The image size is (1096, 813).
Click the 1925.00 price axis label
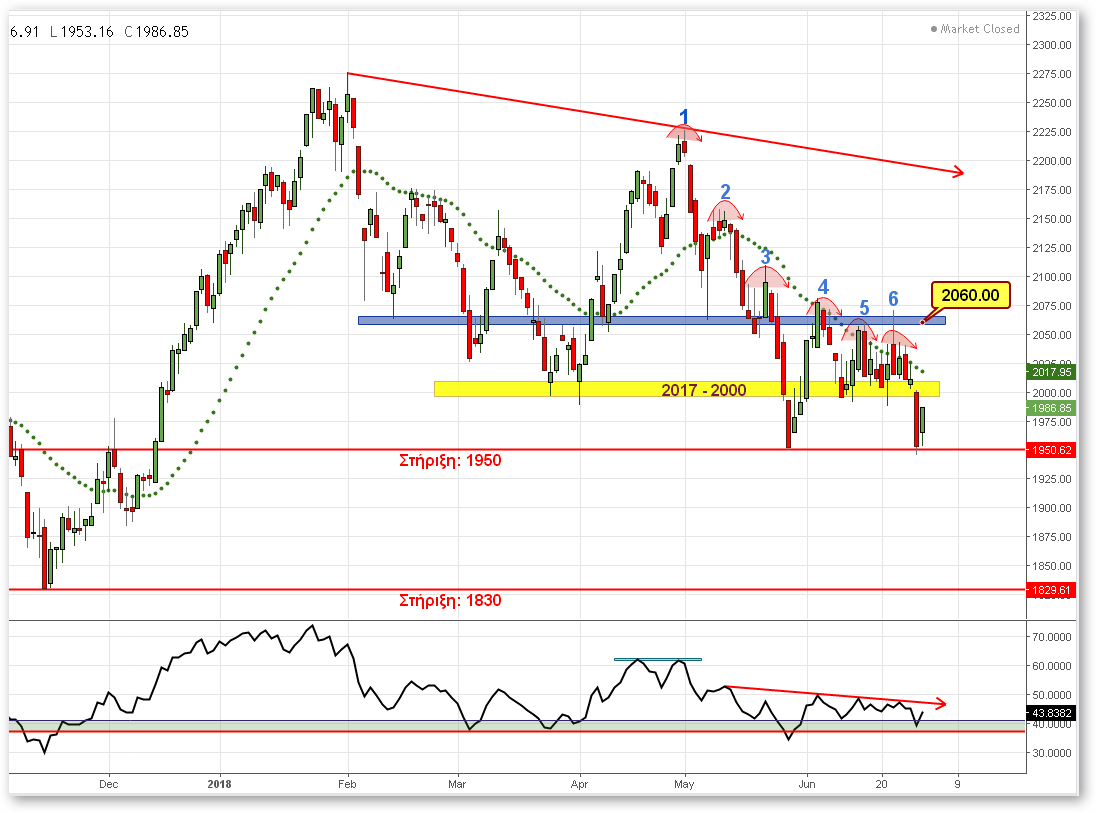point(1052,479)
